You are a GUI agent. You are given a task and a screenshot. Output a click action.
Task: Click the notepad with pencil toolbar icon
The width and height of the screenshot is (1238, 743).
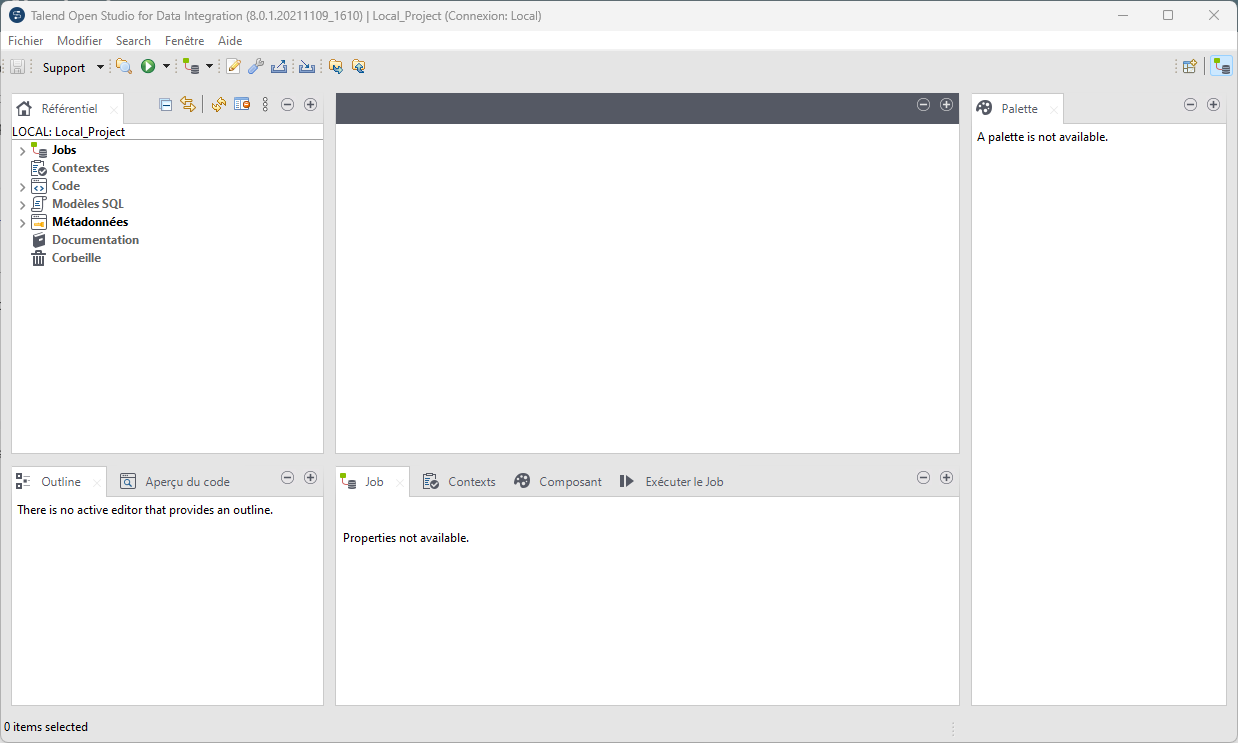[x=234, y=67]
